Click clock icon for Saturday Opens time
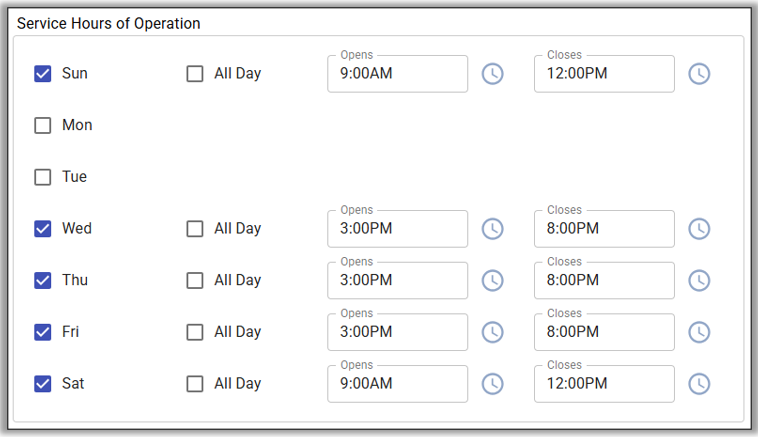Viewport: 758px width, 437px height. 492,384
